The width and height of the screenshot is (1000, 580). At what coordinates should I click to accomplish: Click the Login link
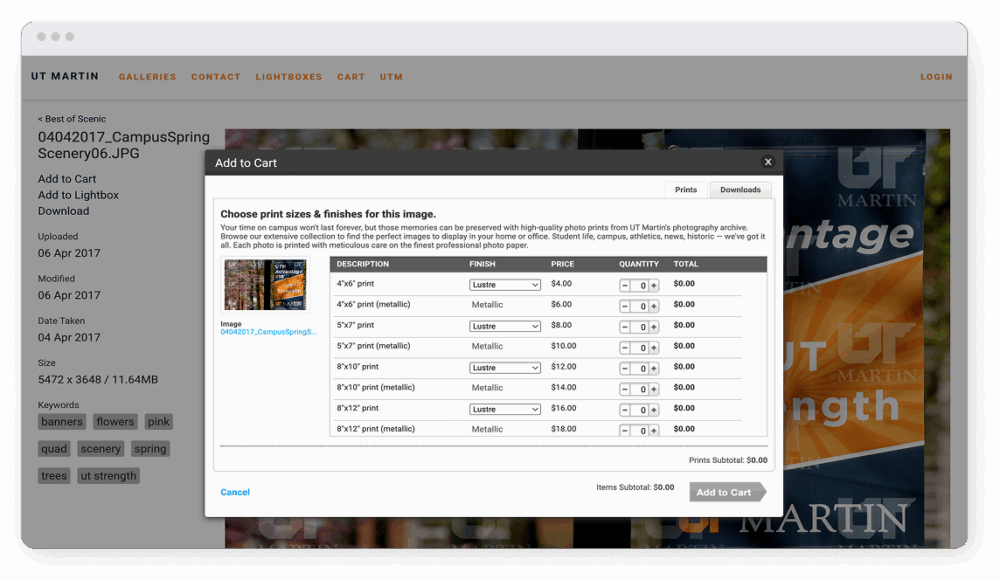coord(936,77)
